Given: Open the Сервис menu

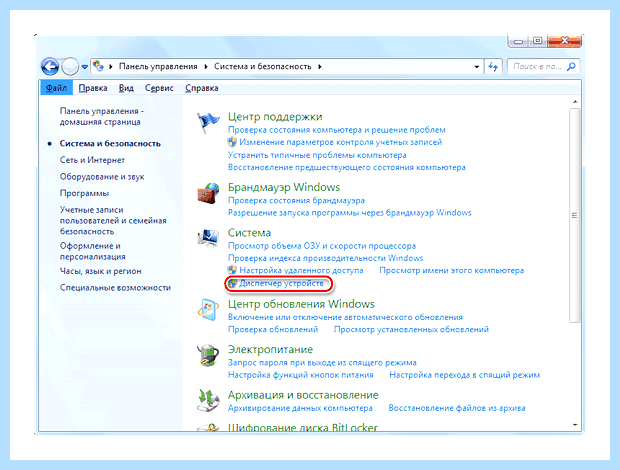Looking at the screenshot, I should pyautogui.click(x=159, y=88).
